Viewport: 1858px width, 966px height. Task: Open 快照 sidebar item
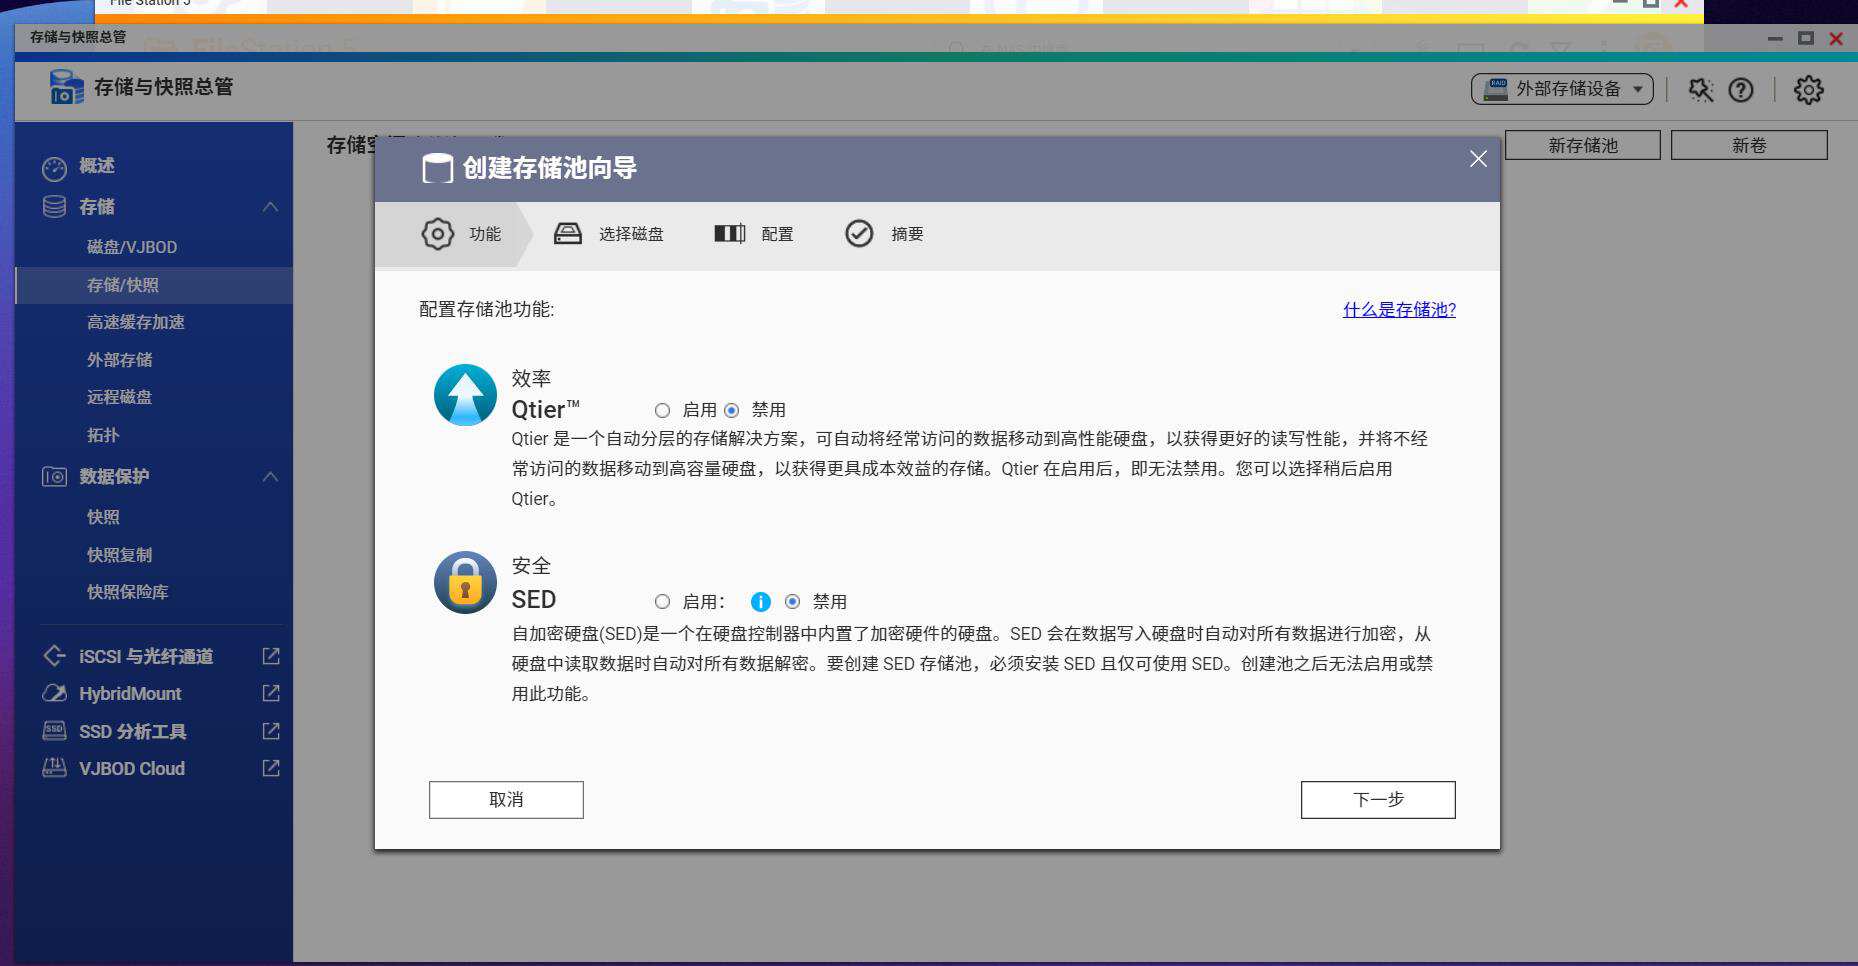103,517
